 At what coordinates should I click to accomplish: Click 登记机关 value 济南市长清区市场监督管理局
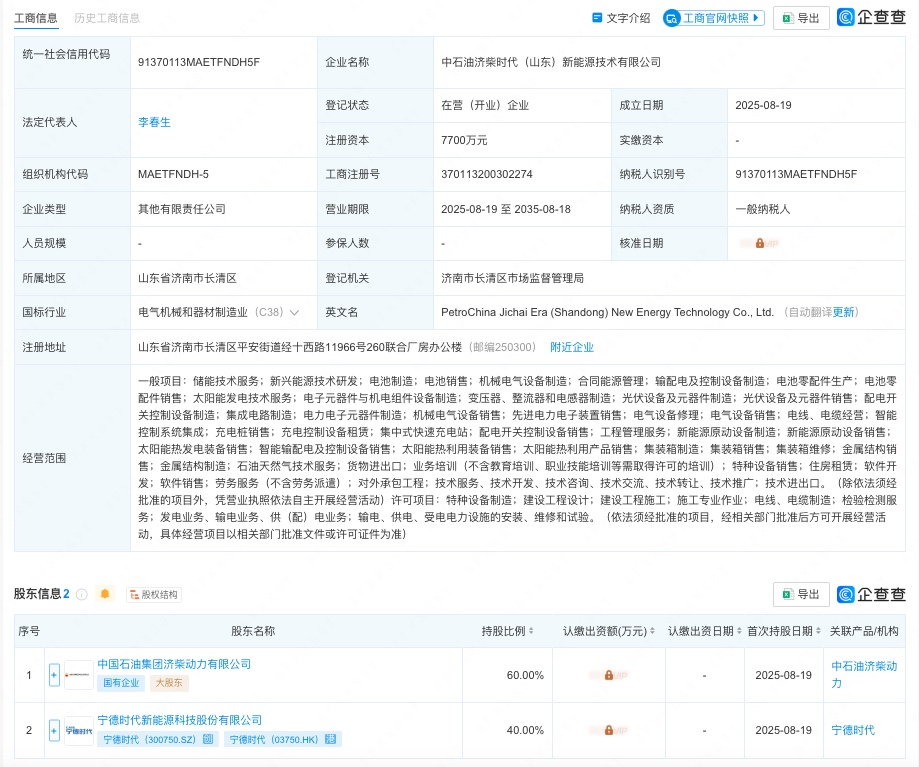tap(513, 278)
